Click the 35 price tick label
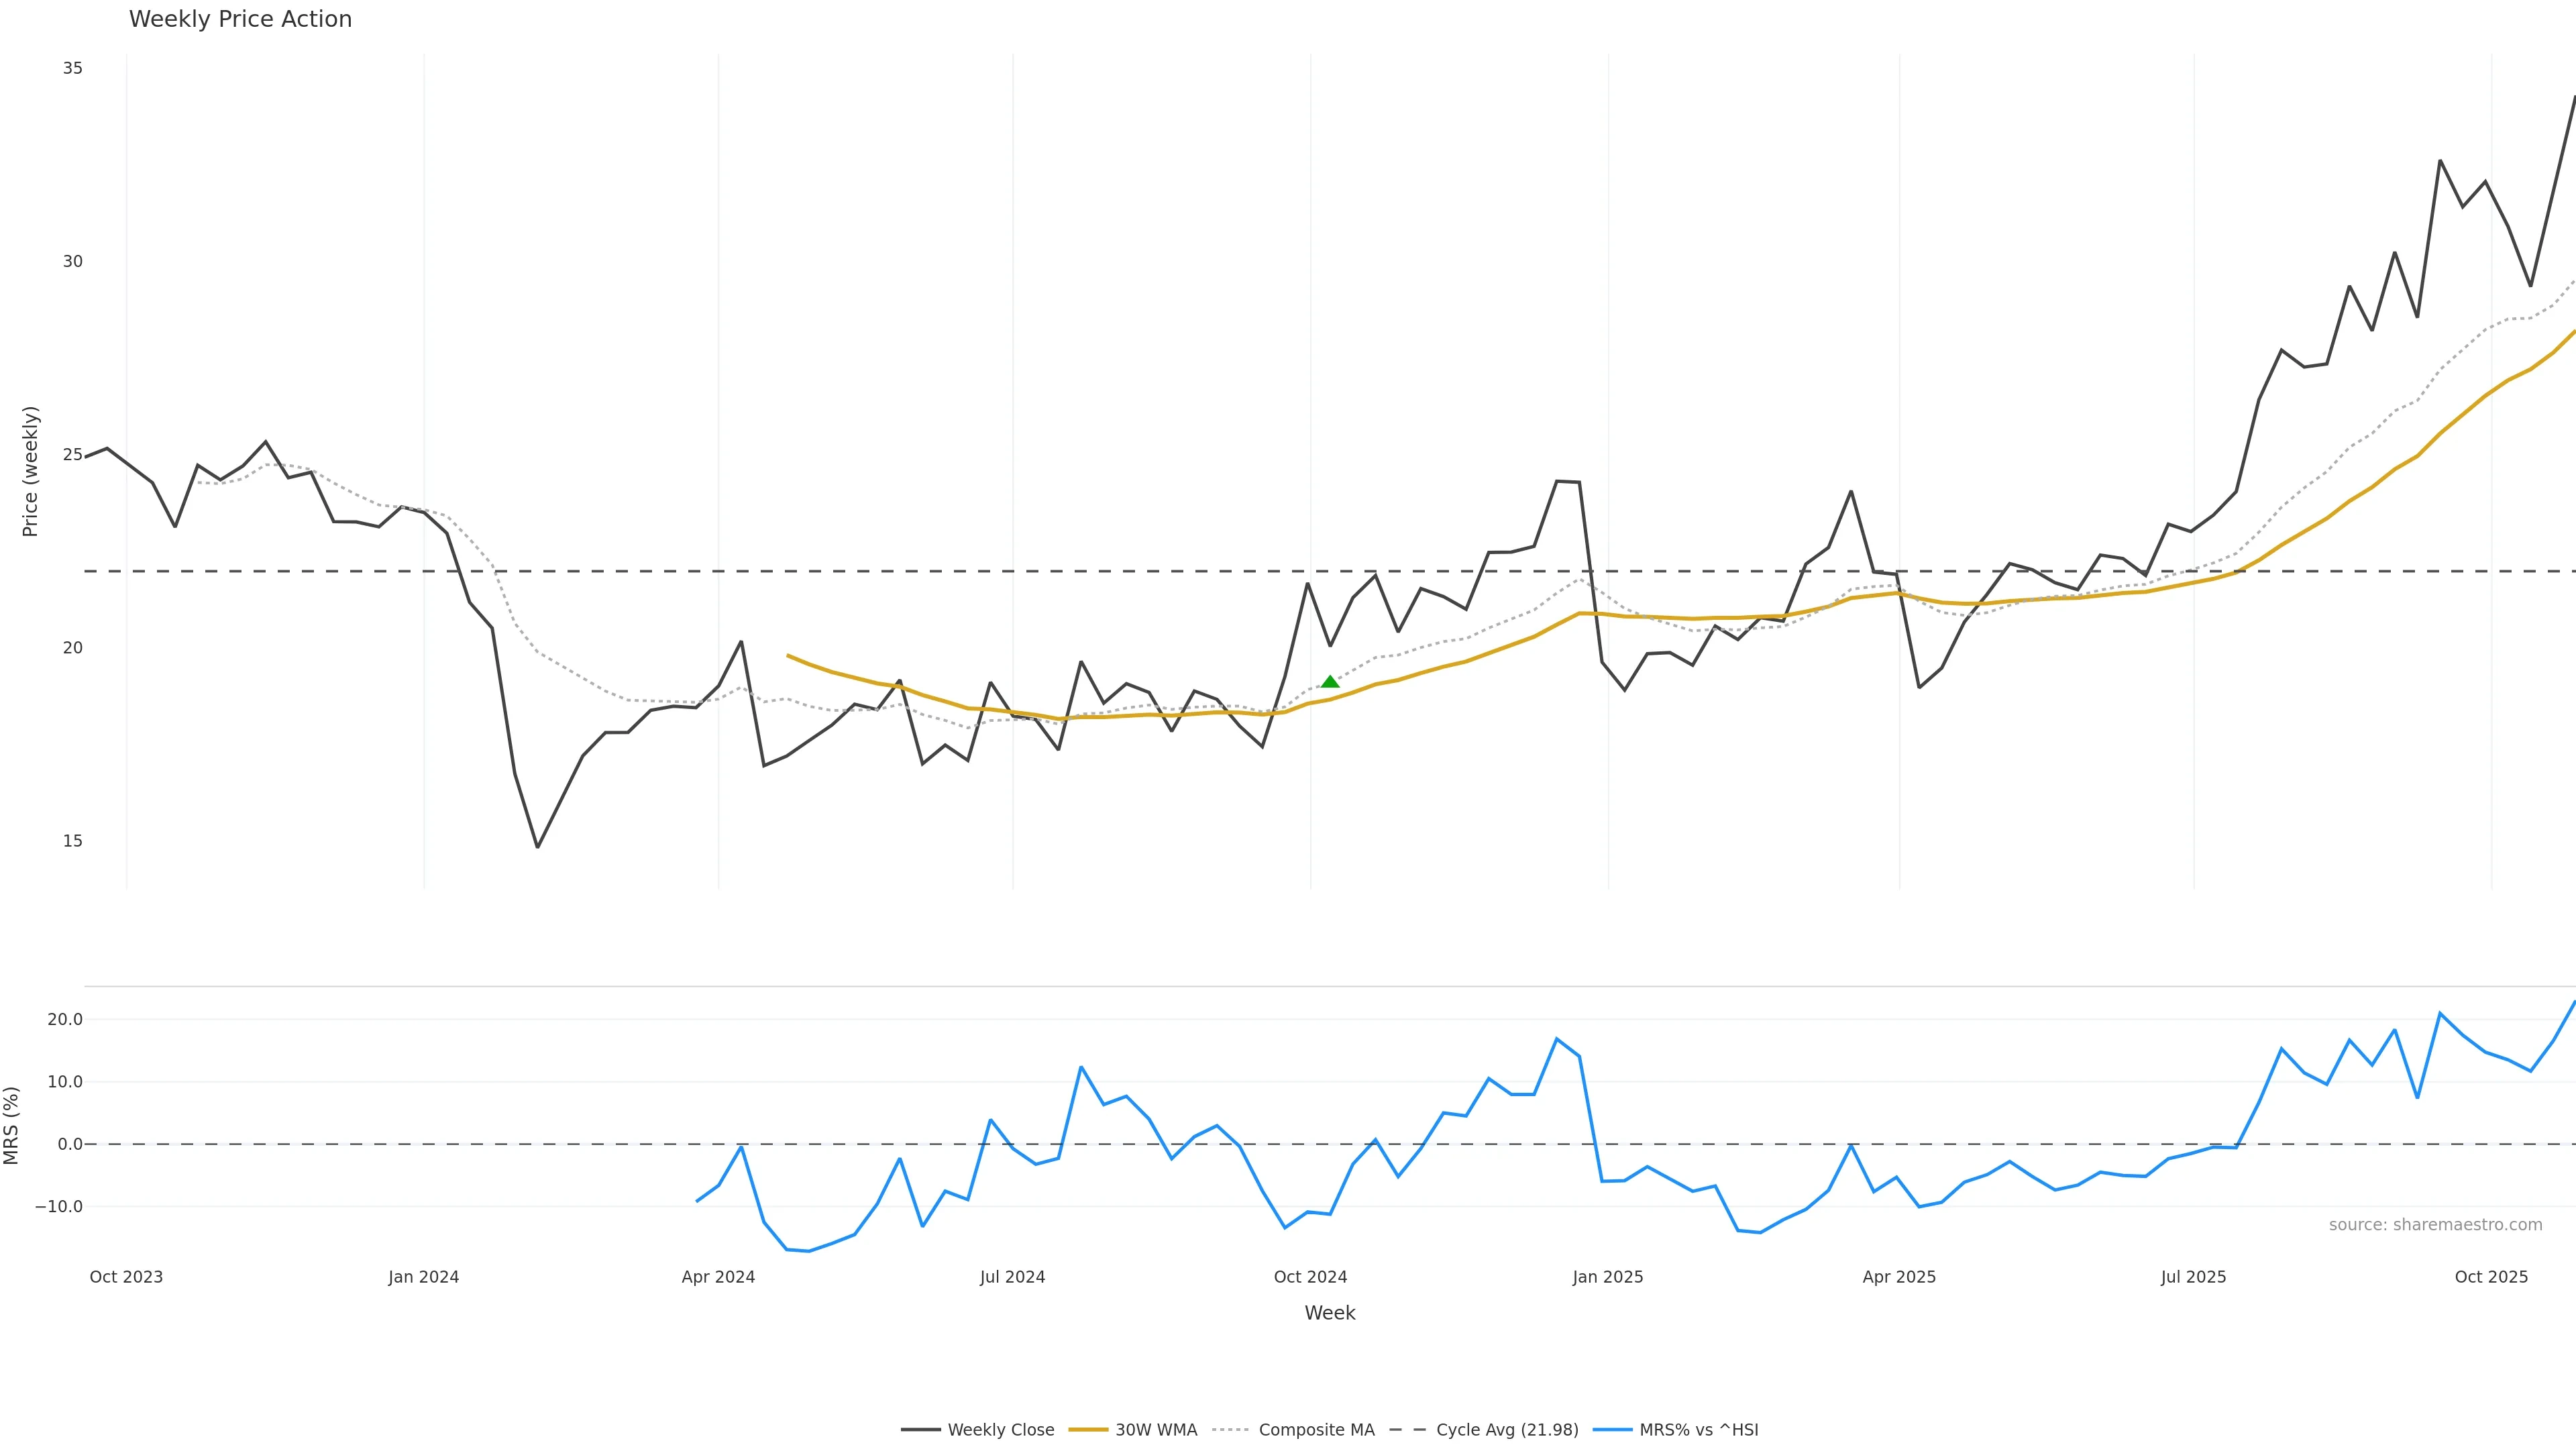2576x1449 pixels. click(x=72, y=68)
